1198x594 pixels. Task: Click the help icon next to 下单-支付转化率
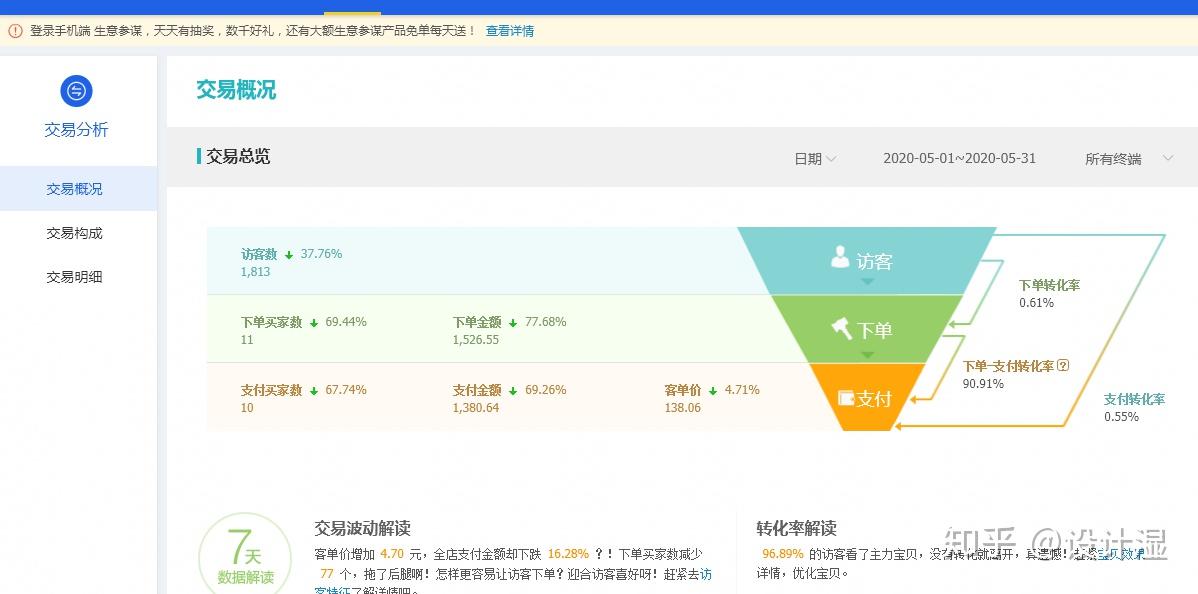pyautogui.click(x=1063, y=365)
